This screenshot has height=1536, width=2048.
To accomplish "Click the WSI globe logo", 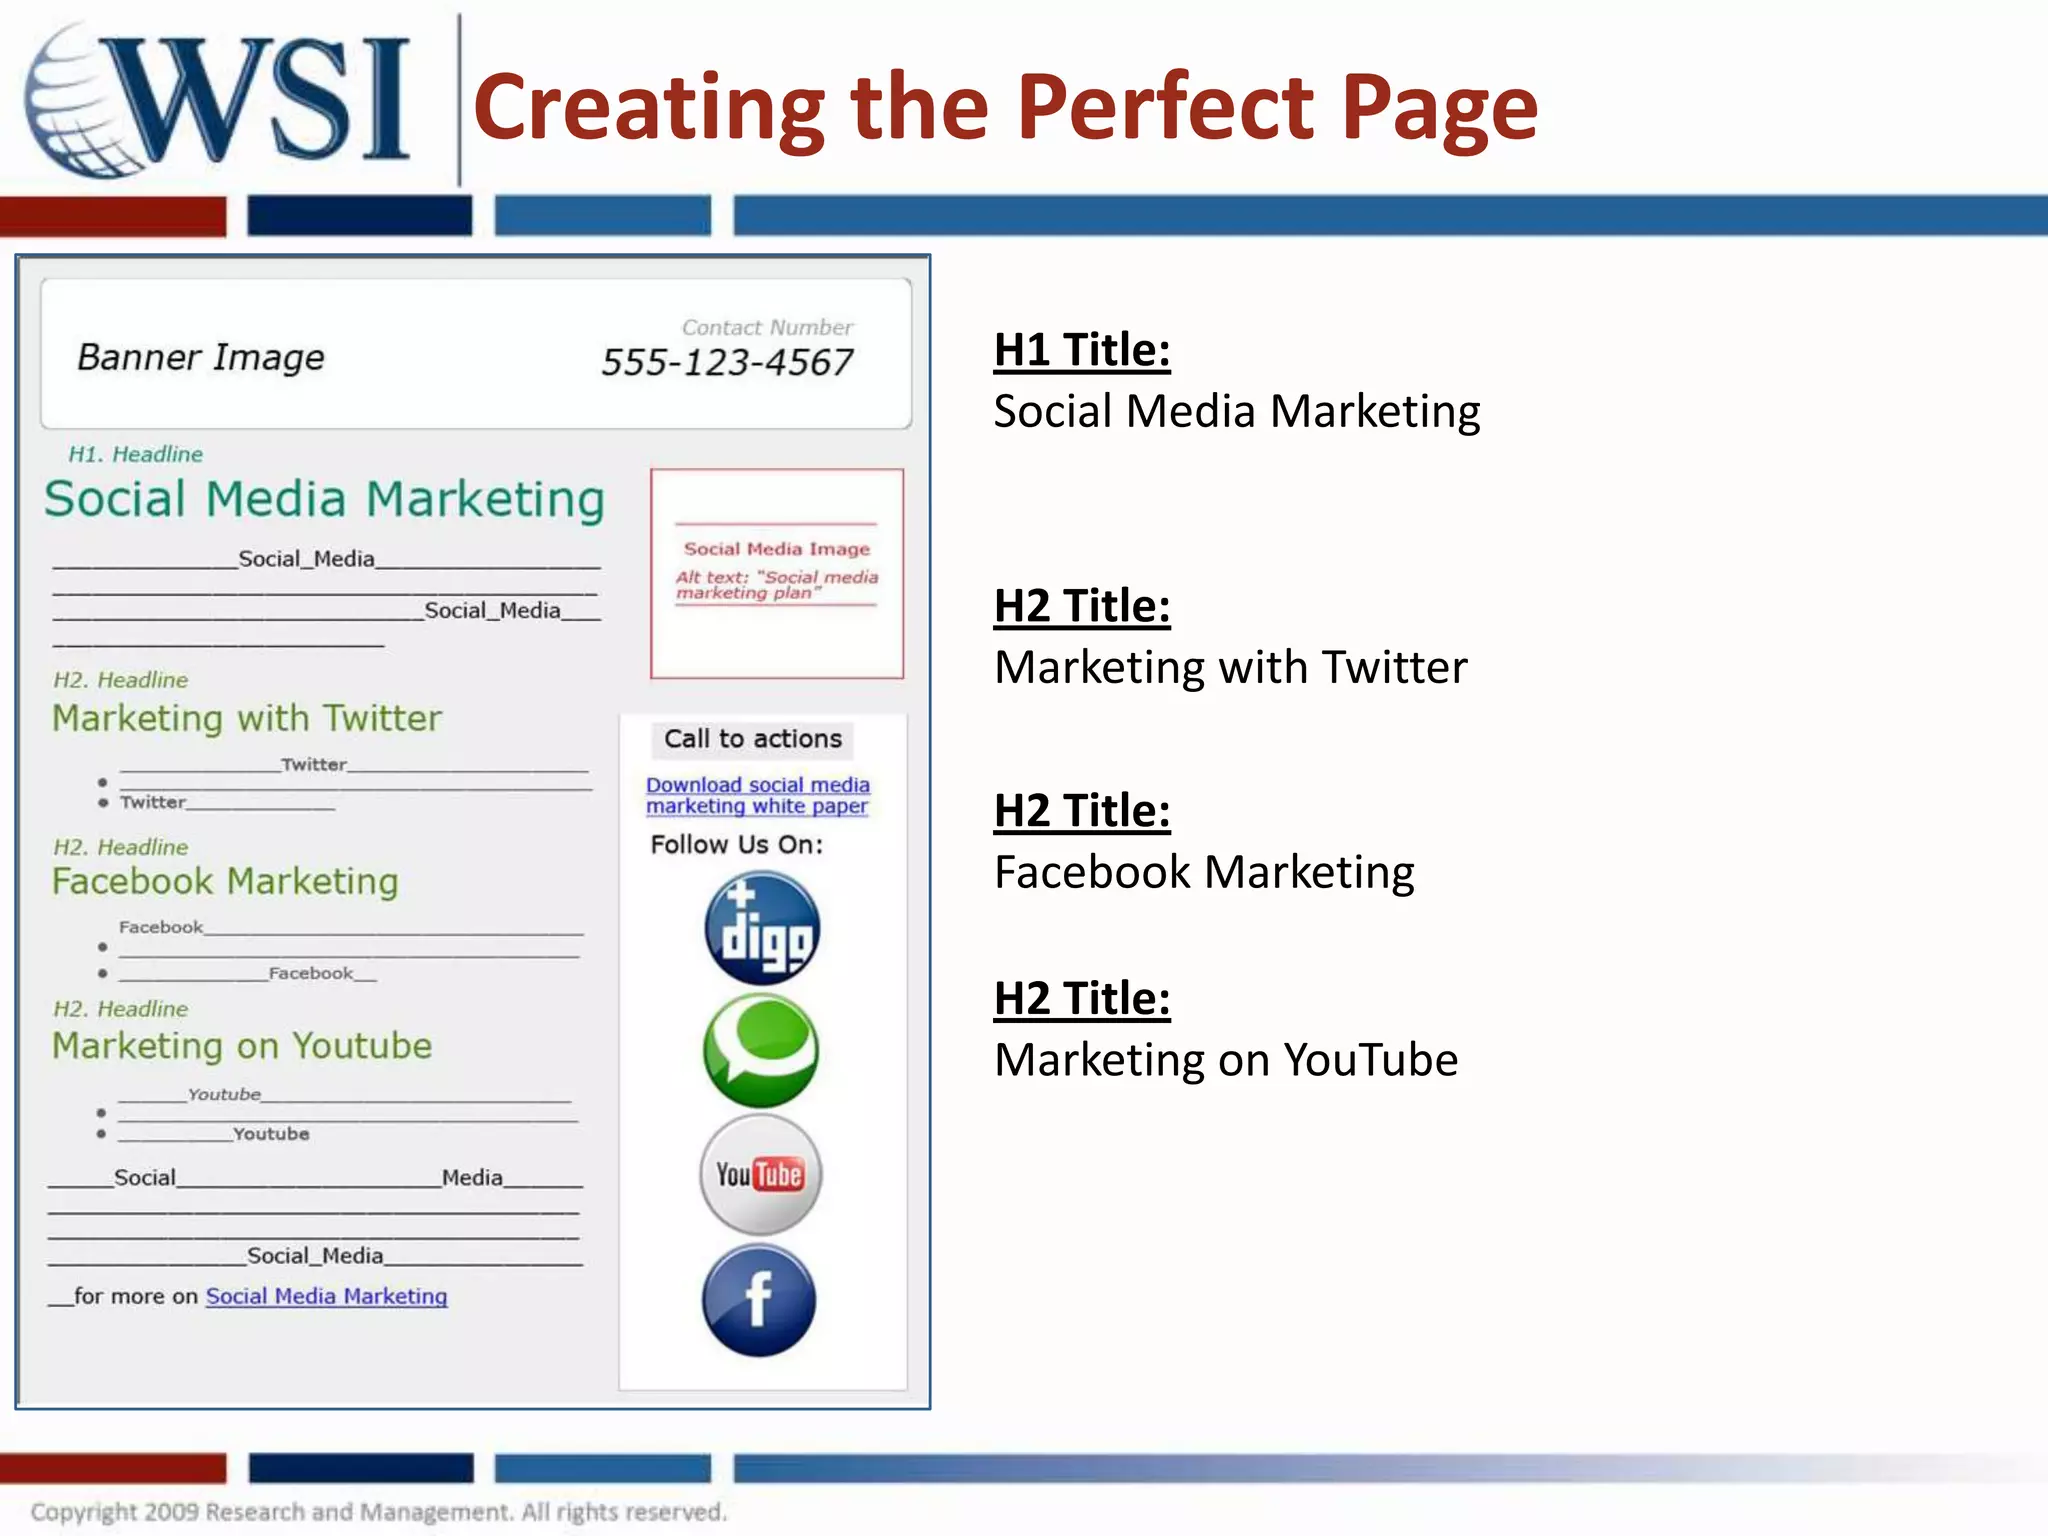I will click(x=218, y=100).
